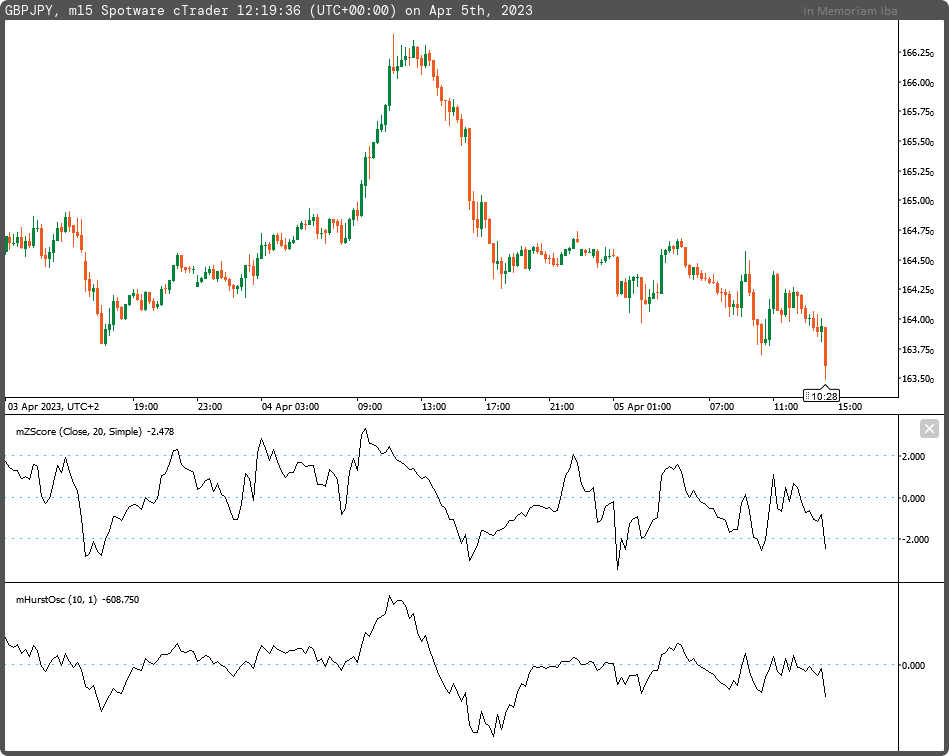Click the 10:28 candle countdown marker
This screenshot has width=949, height=756.
coord(825,396)
